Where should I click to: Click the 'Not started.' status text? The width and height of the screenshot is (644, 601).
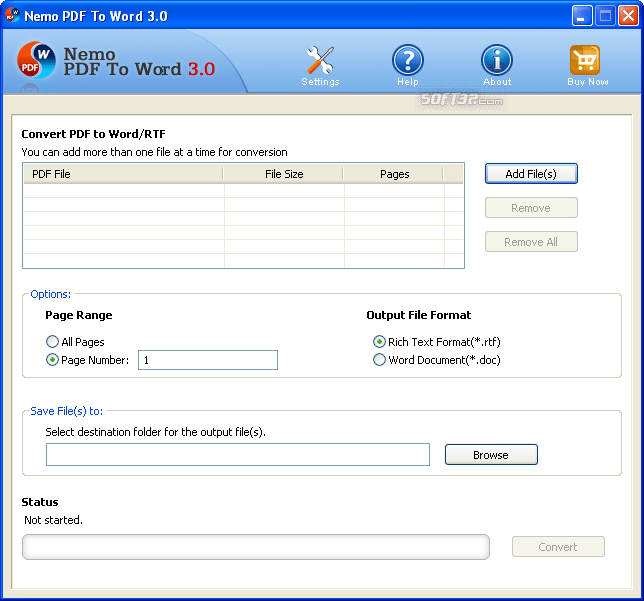(53, 520)
